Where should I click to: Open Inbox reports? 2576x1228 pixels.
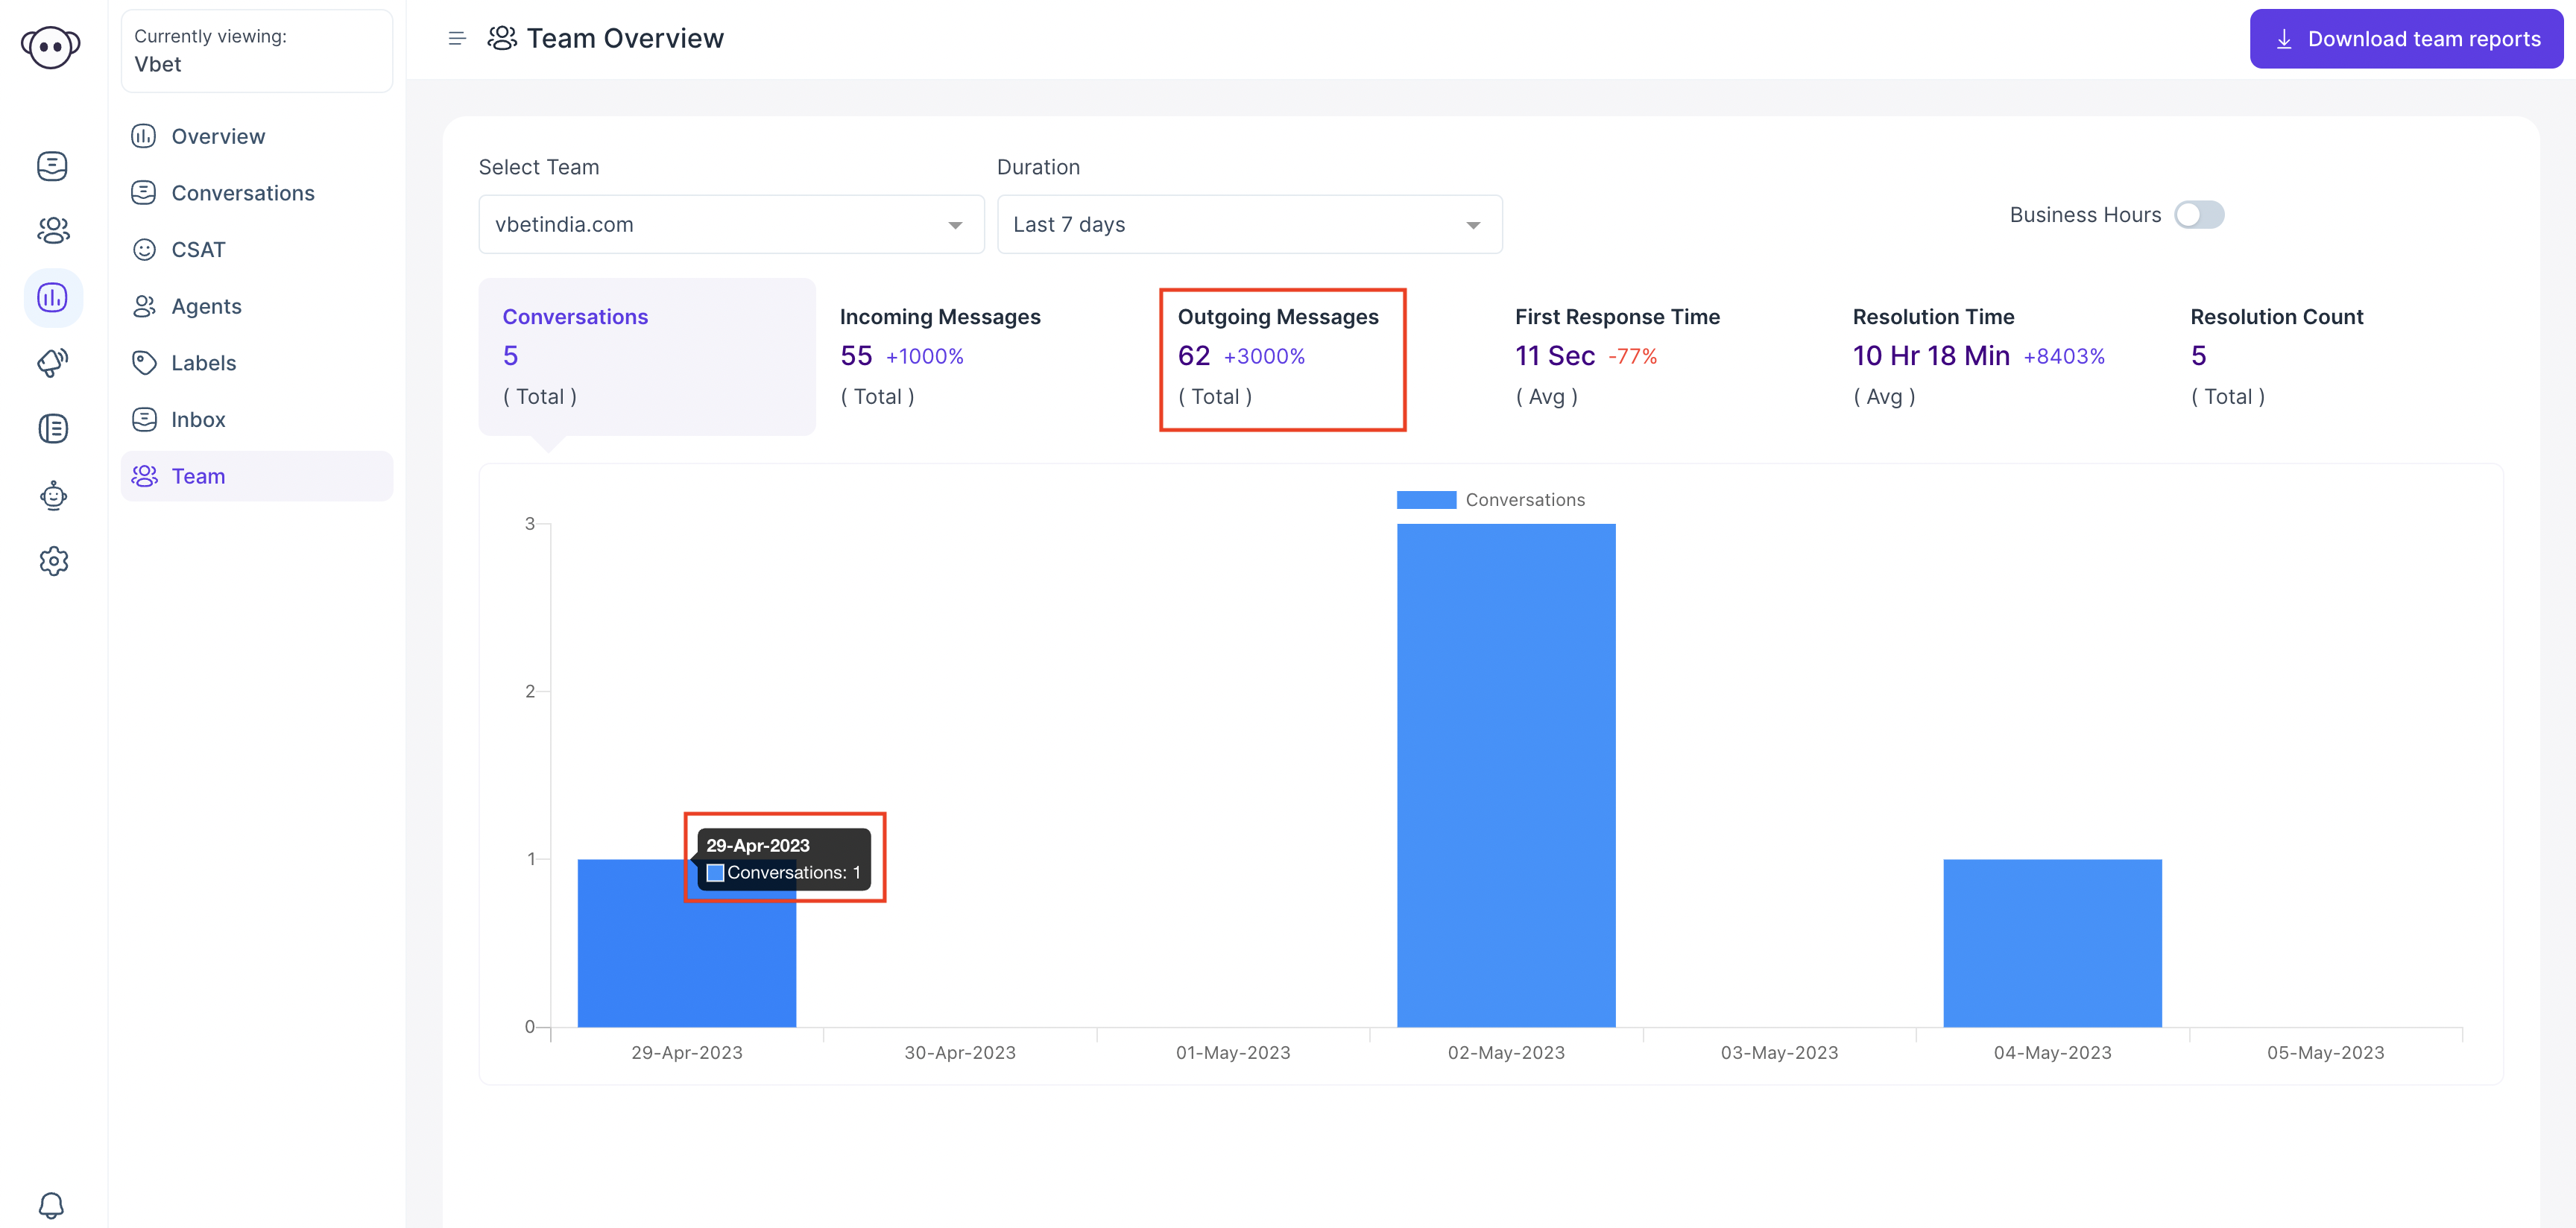pyautogui.click(x=257, y=419)
